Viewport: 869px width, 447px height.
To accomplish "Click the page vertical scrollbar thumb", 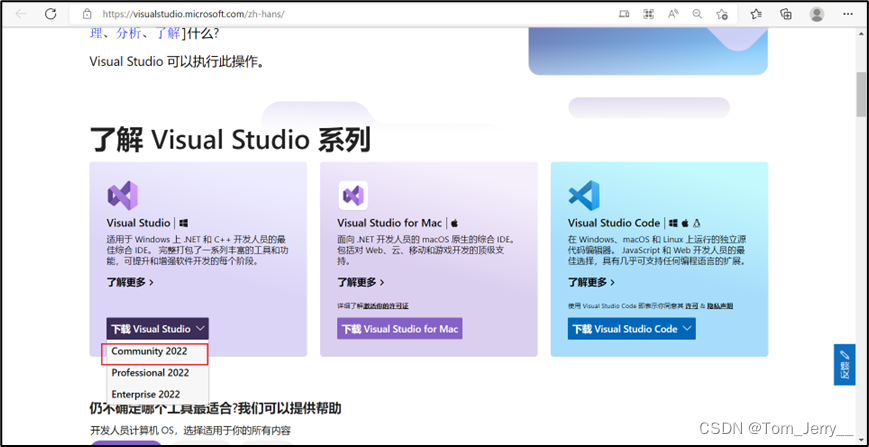I will pos(861,94).
